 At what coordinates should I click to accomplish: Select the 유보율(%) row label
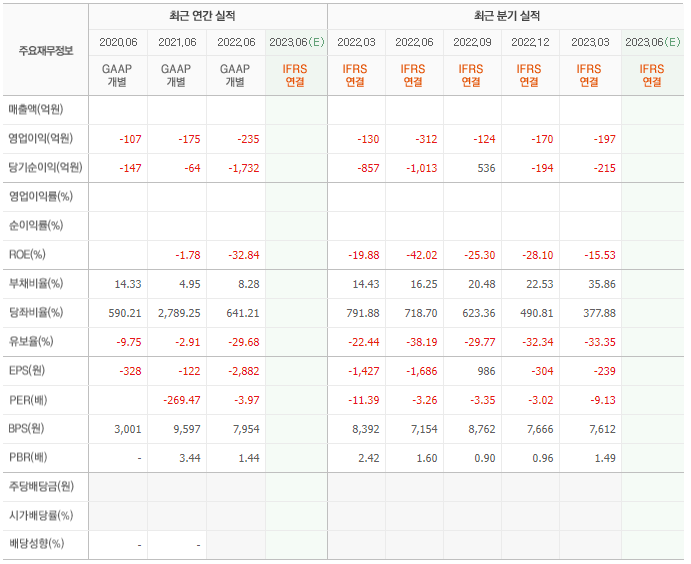coord(31,341)
